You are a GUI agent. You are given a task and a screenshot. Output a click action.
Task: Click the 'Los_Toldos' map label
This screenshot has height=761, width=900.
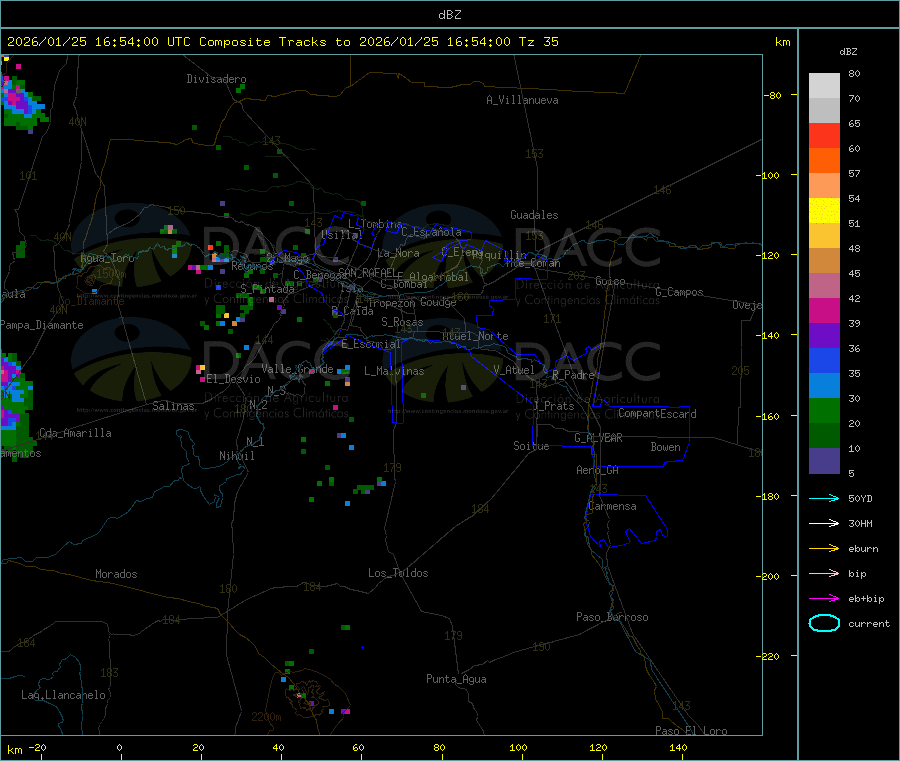click(x=398, y=573)
